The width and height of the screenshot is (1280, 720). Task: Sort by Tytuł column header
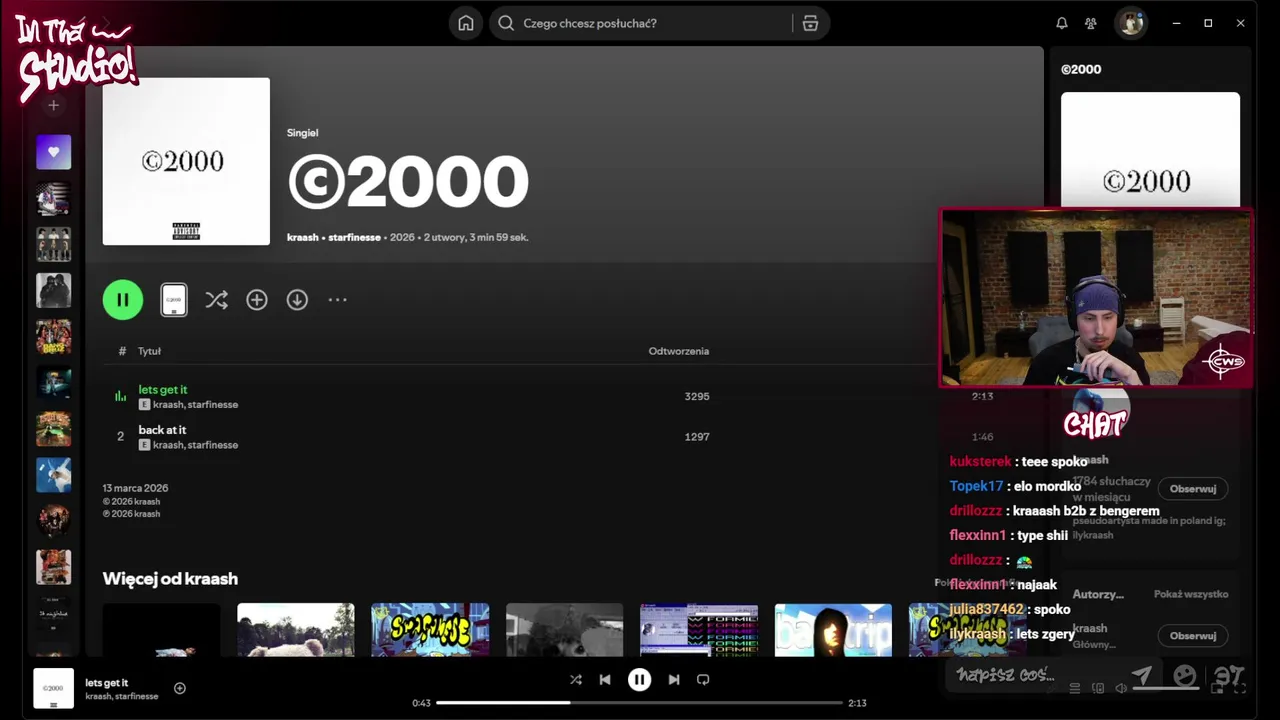(x=149, y=351)
